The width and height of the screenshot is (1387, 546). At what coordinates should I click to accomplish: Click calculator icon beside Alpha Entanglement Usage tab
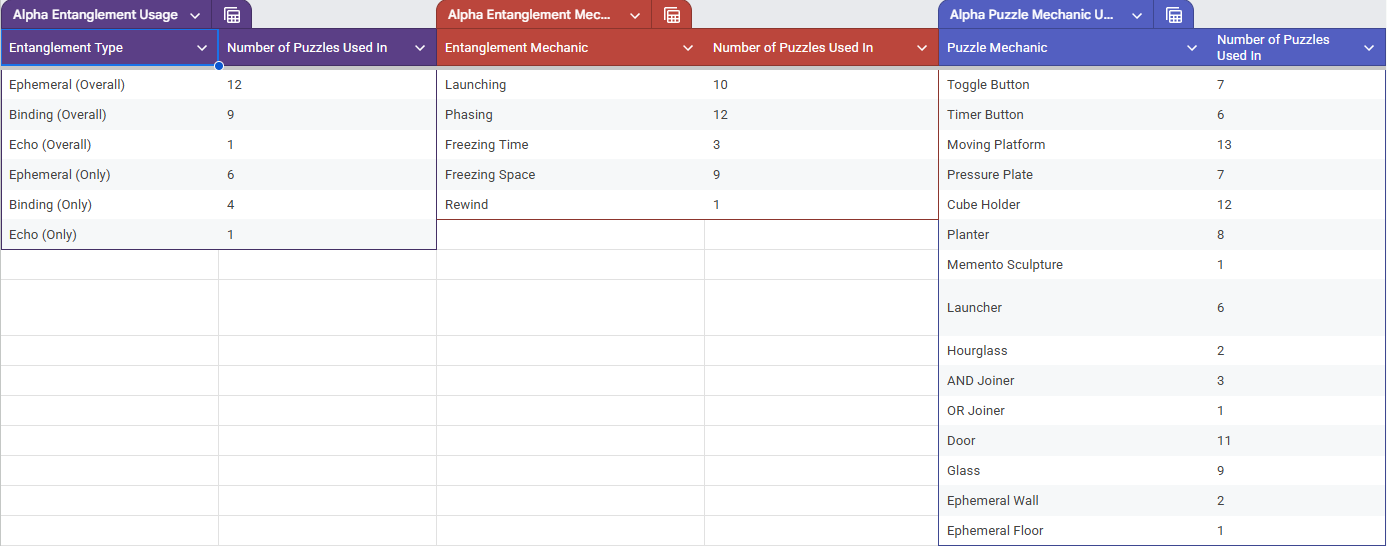click(232, 15)
